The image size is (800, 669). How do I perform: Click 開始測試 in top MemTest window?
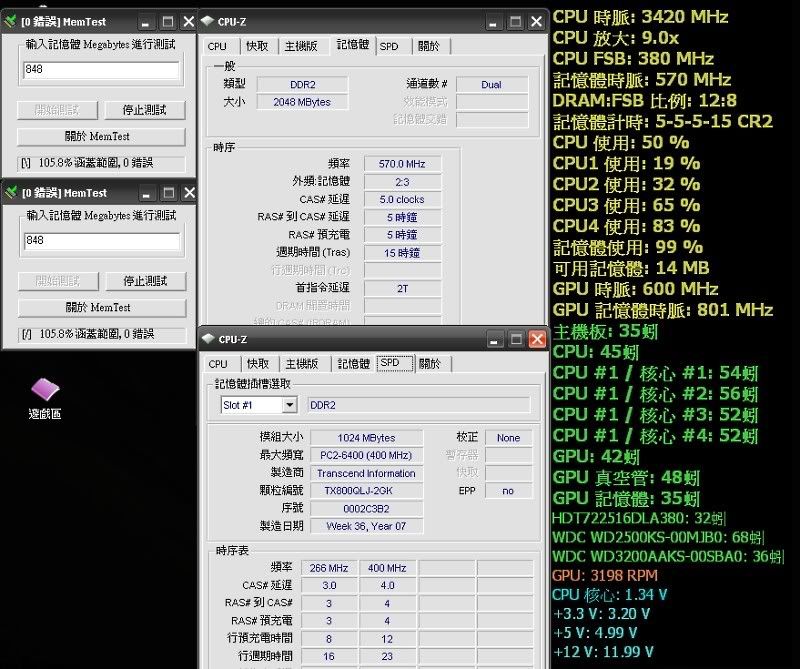[x=57, y=110]
